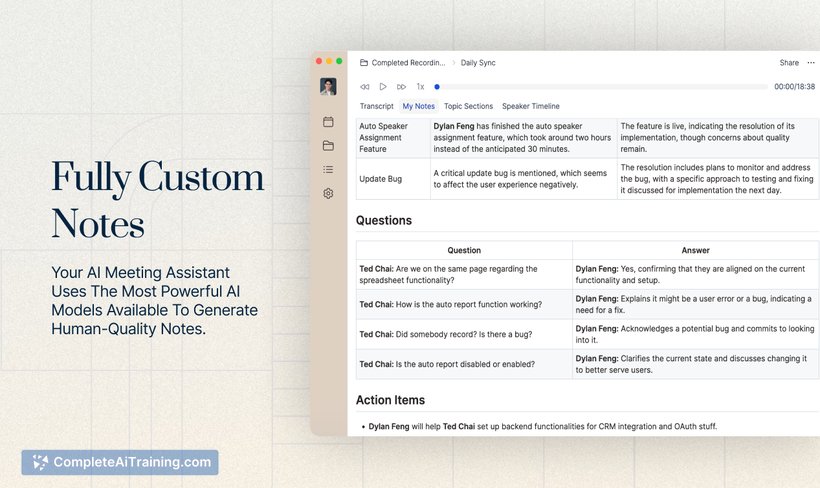This screenshot has width=820, height=488.
Task: Open the folder icon in sidebar
Action: pyautogui.click(x=328, y=145)
